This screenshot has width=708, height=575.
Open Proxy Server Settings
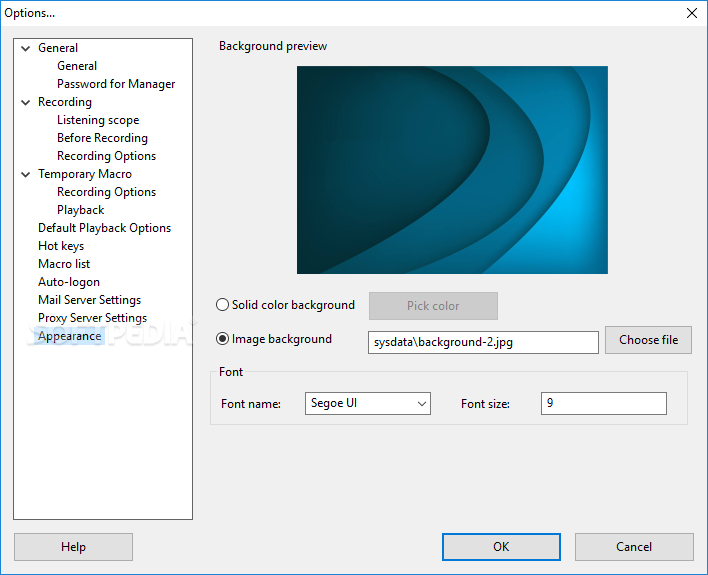click(93, 318)
